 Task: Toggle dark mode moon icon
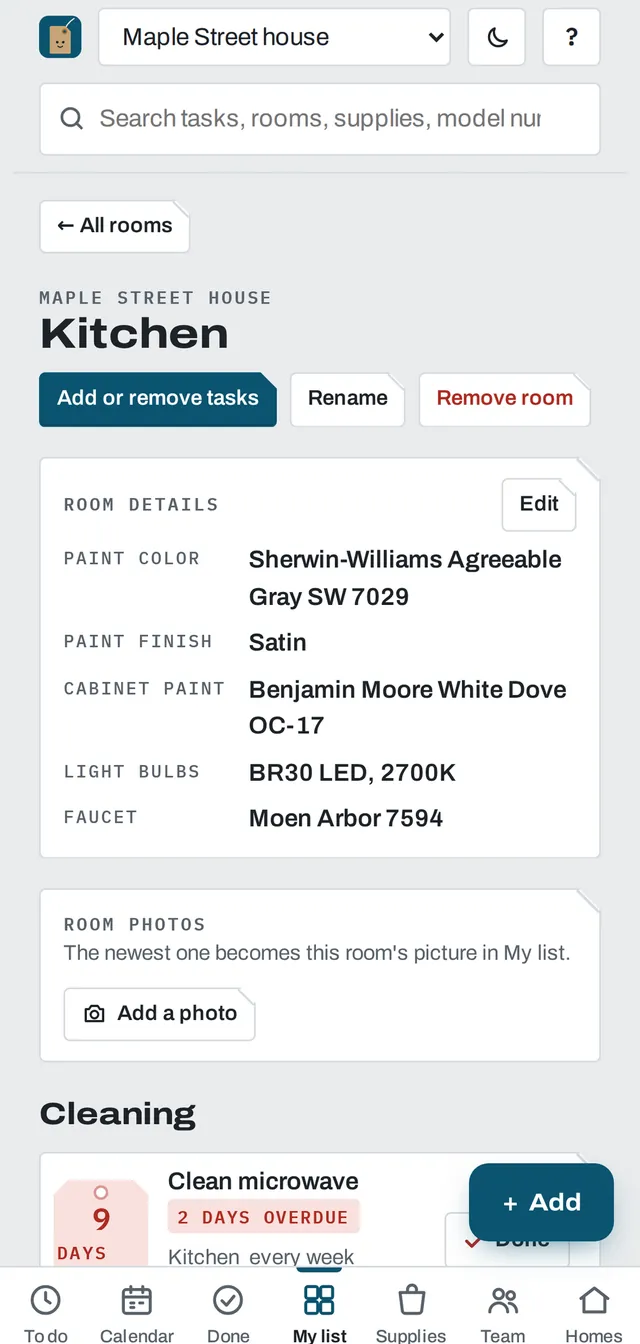(x=497, y=37)
